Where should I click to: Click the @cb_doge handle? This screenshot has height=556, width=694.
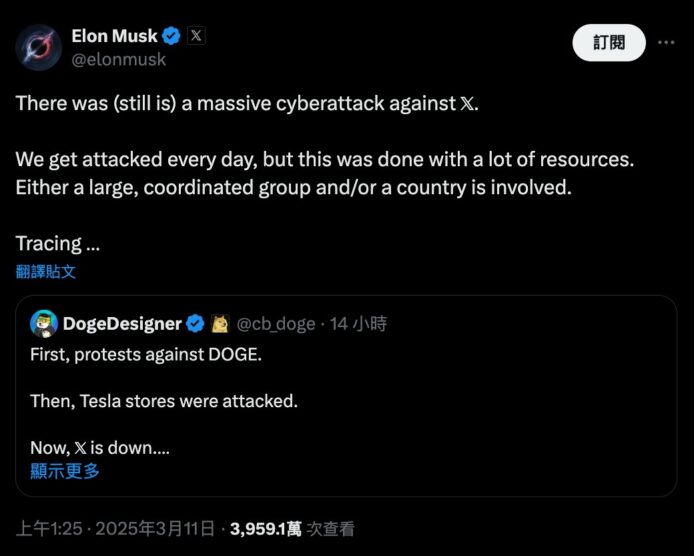tap(275, 323)
